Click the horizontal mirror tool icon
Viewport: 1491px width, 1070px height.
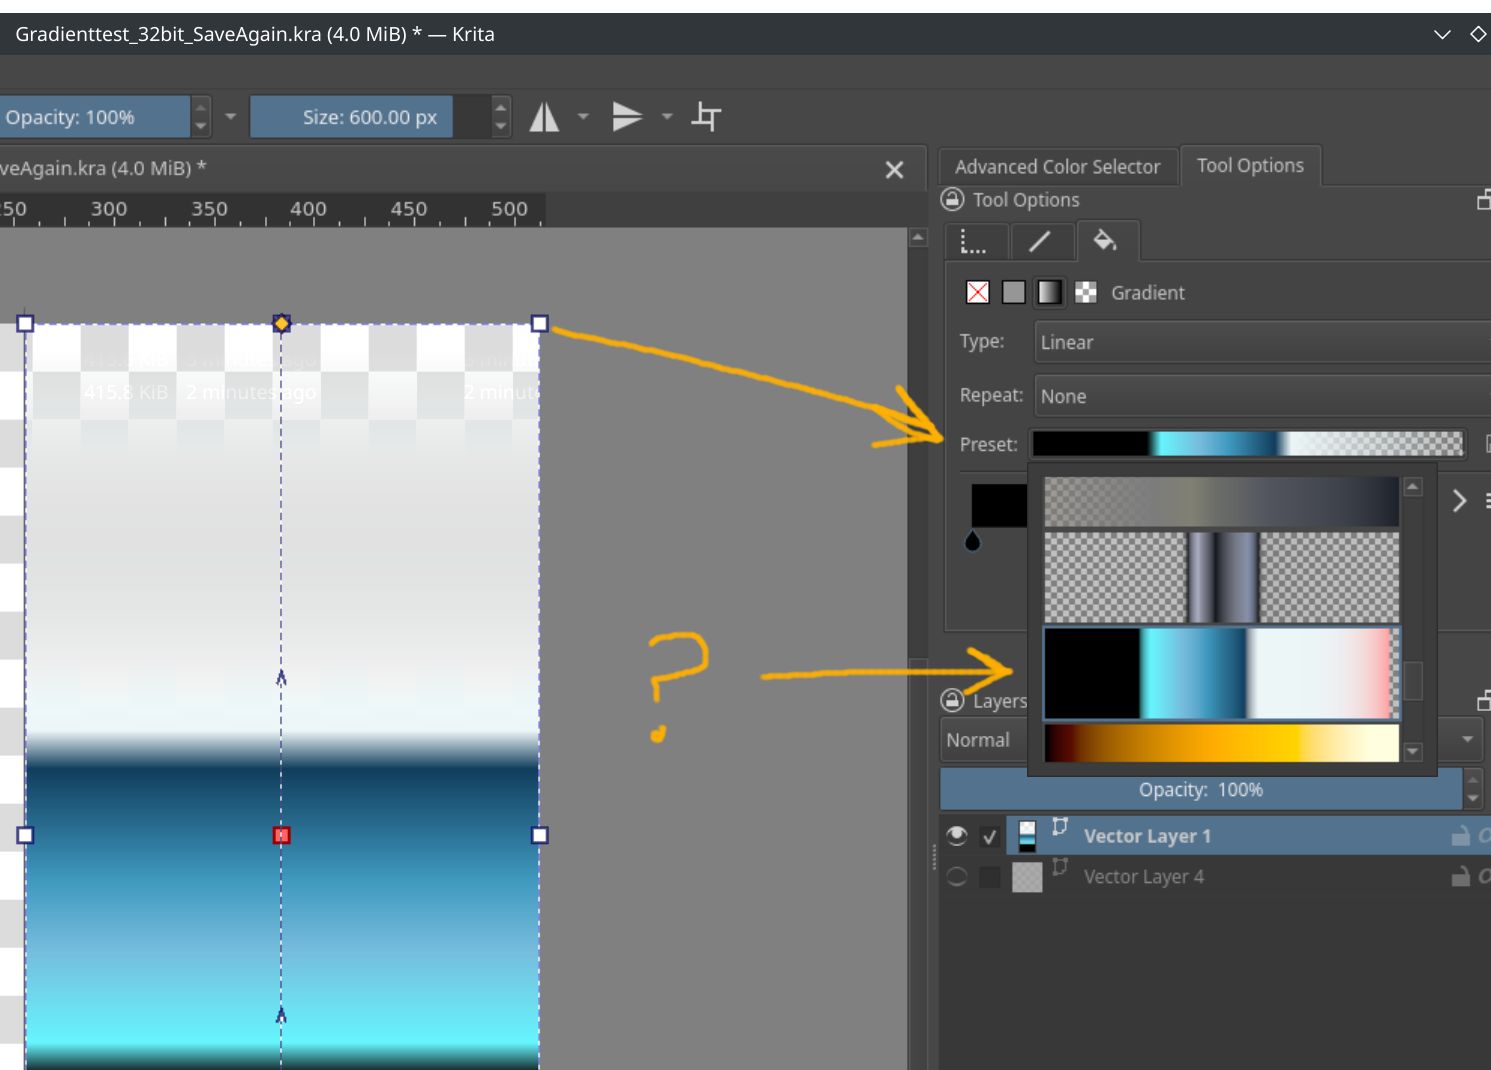point(544,117)
